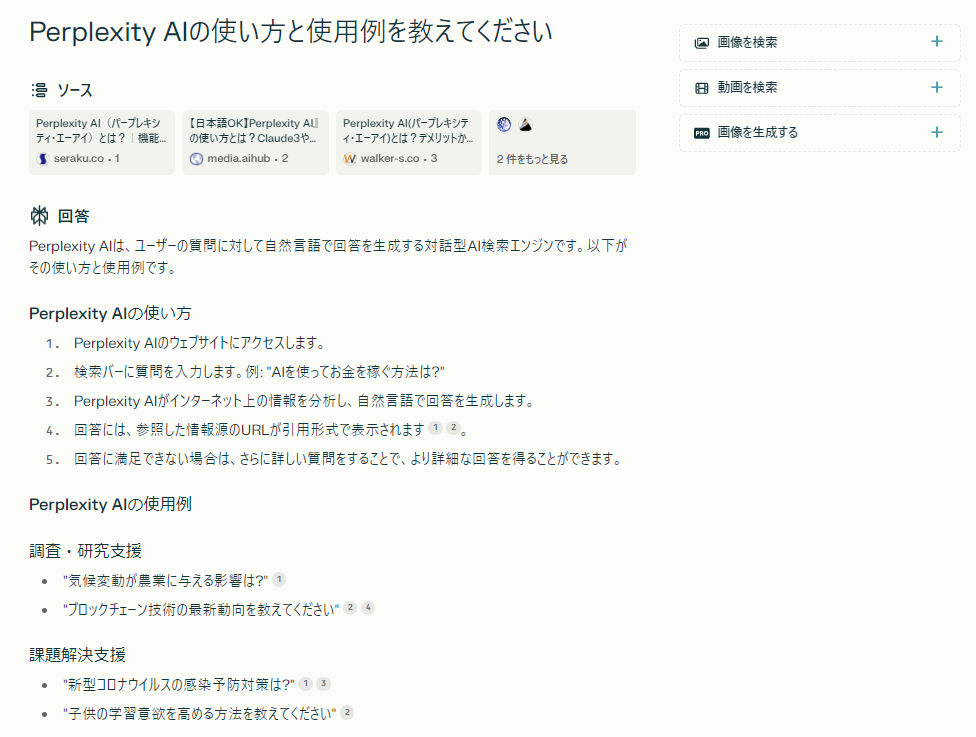Click the image search picture icon
This screenshot has width=976, height=737.
pos(702,43)
